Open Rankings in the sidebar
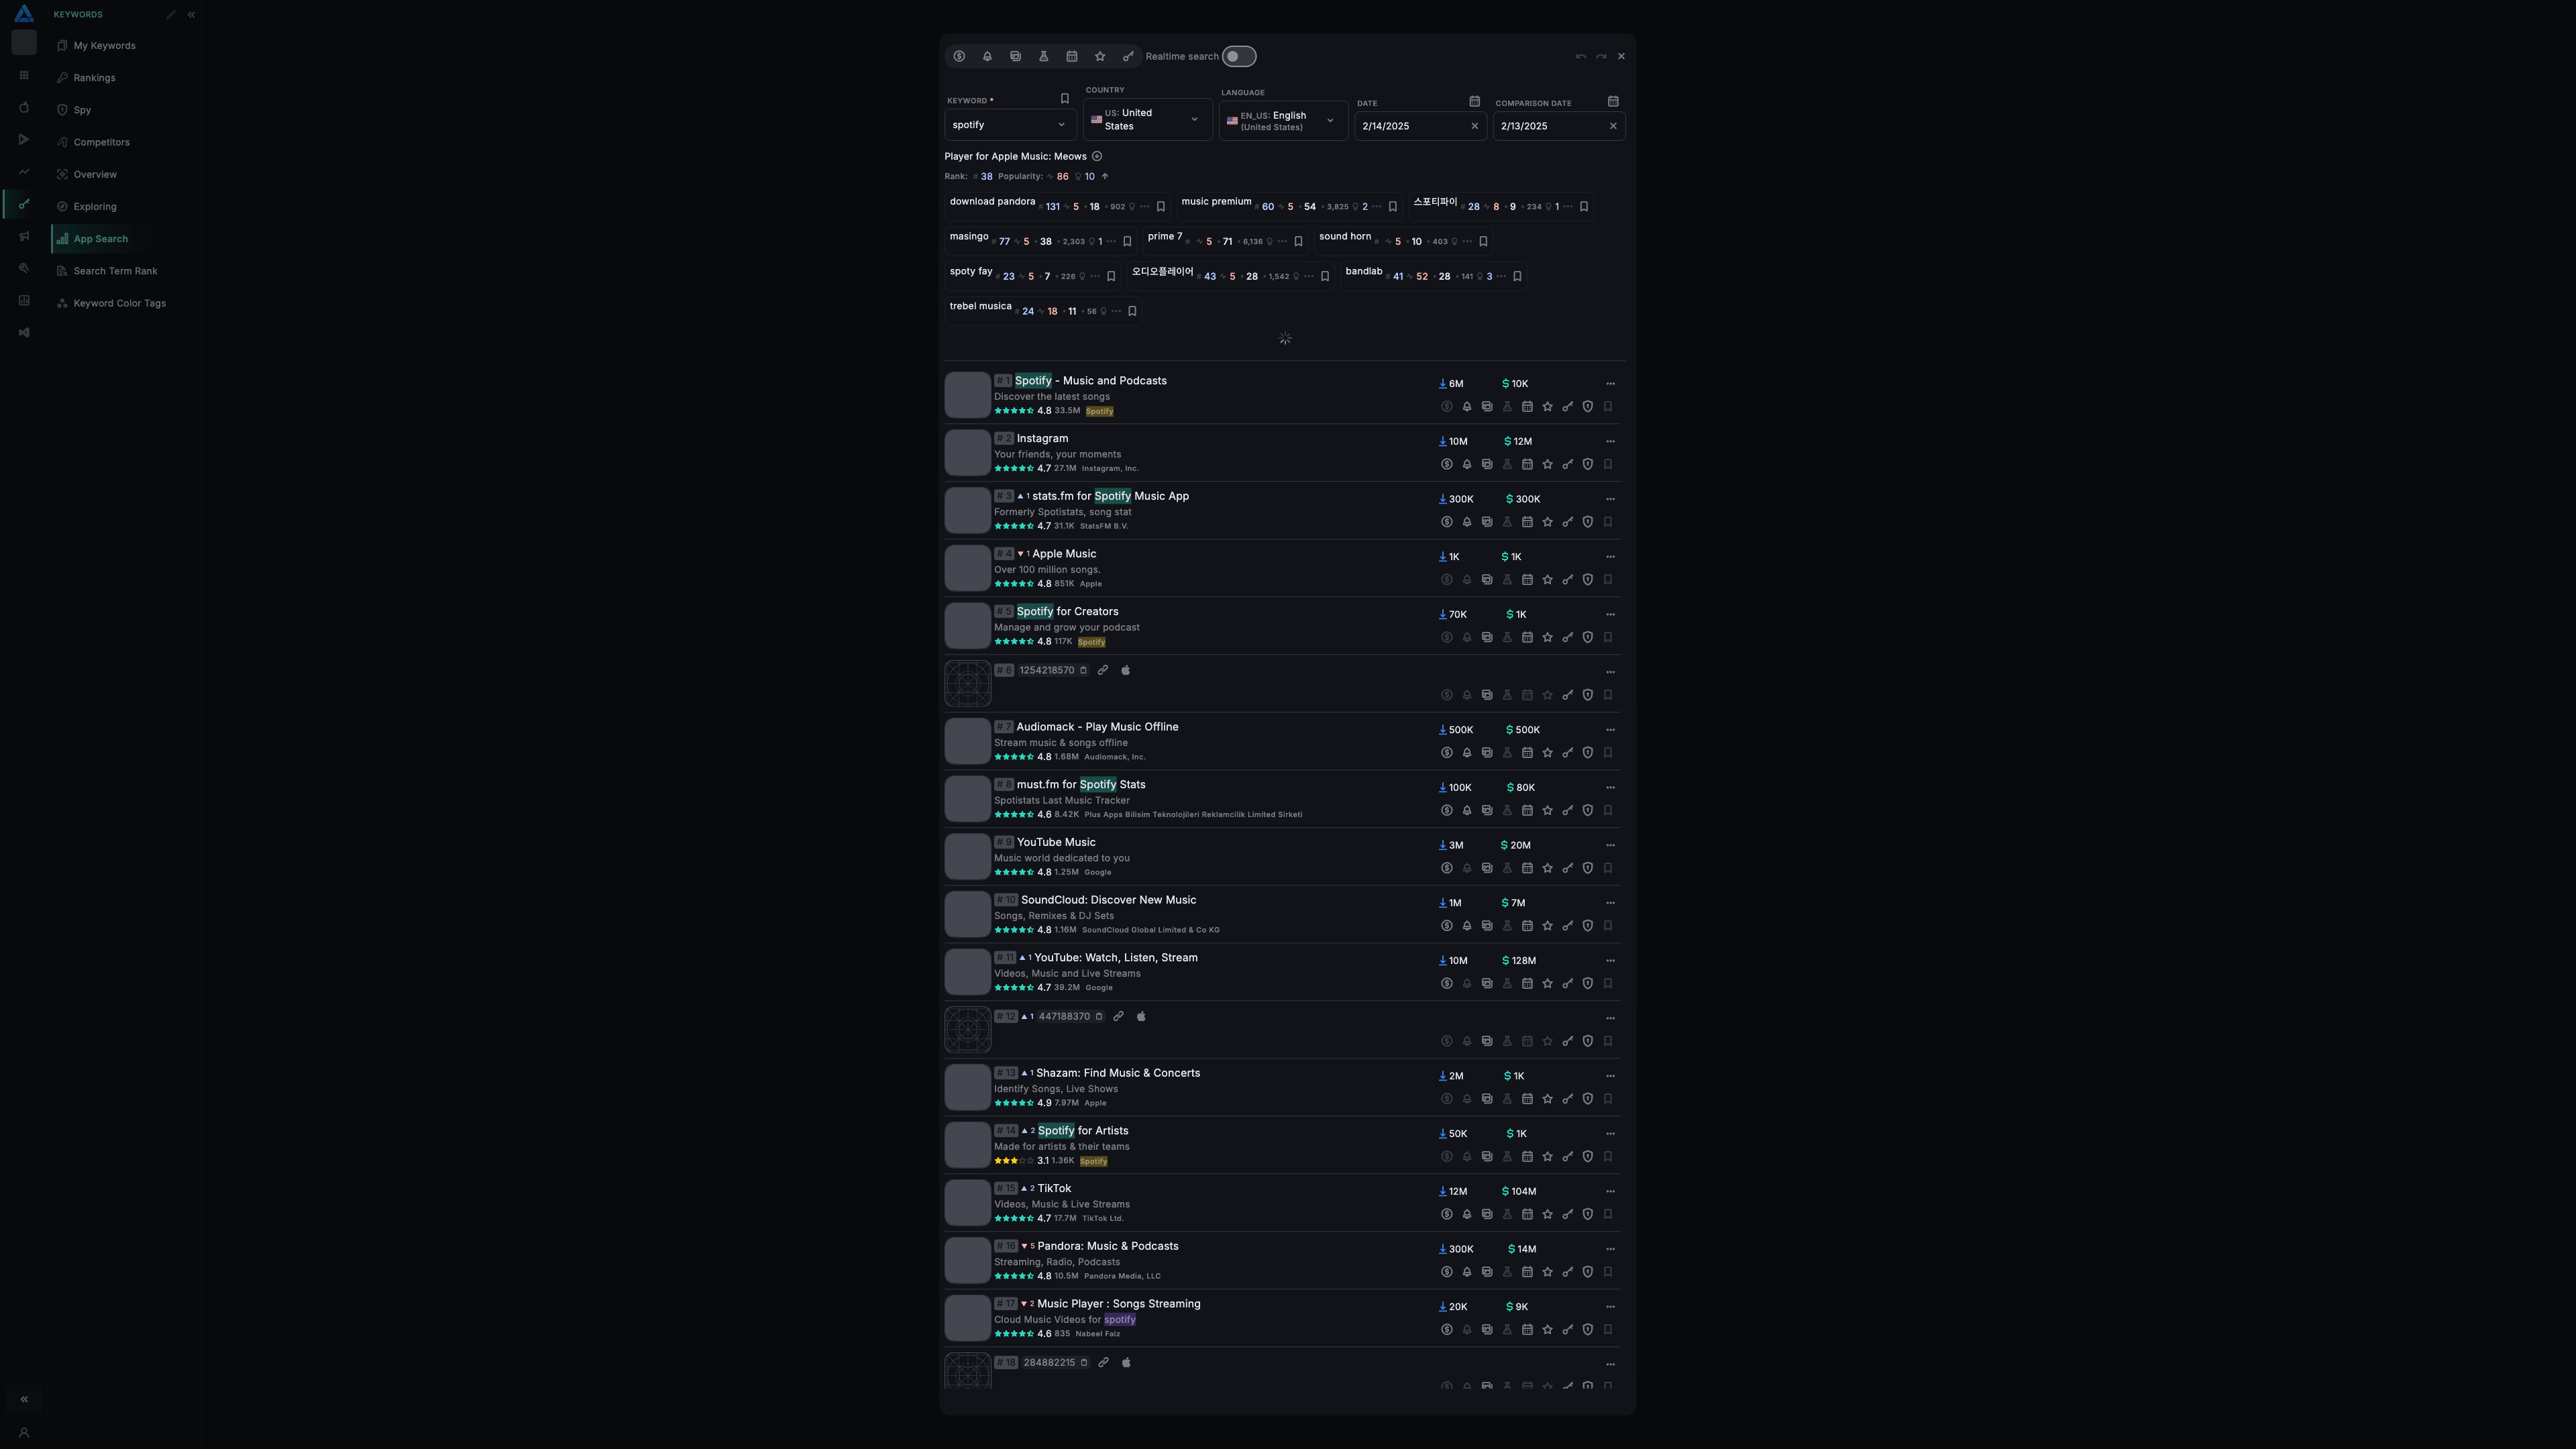Image resolution: width=2576 pixels, height=1449 pixels. pyautogui.click(x=94, y=78)
